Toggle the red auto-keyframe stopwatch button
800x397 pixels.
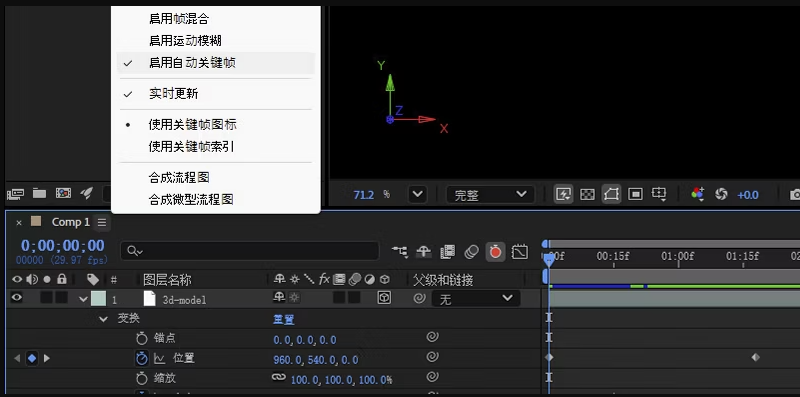click(495, 252)
